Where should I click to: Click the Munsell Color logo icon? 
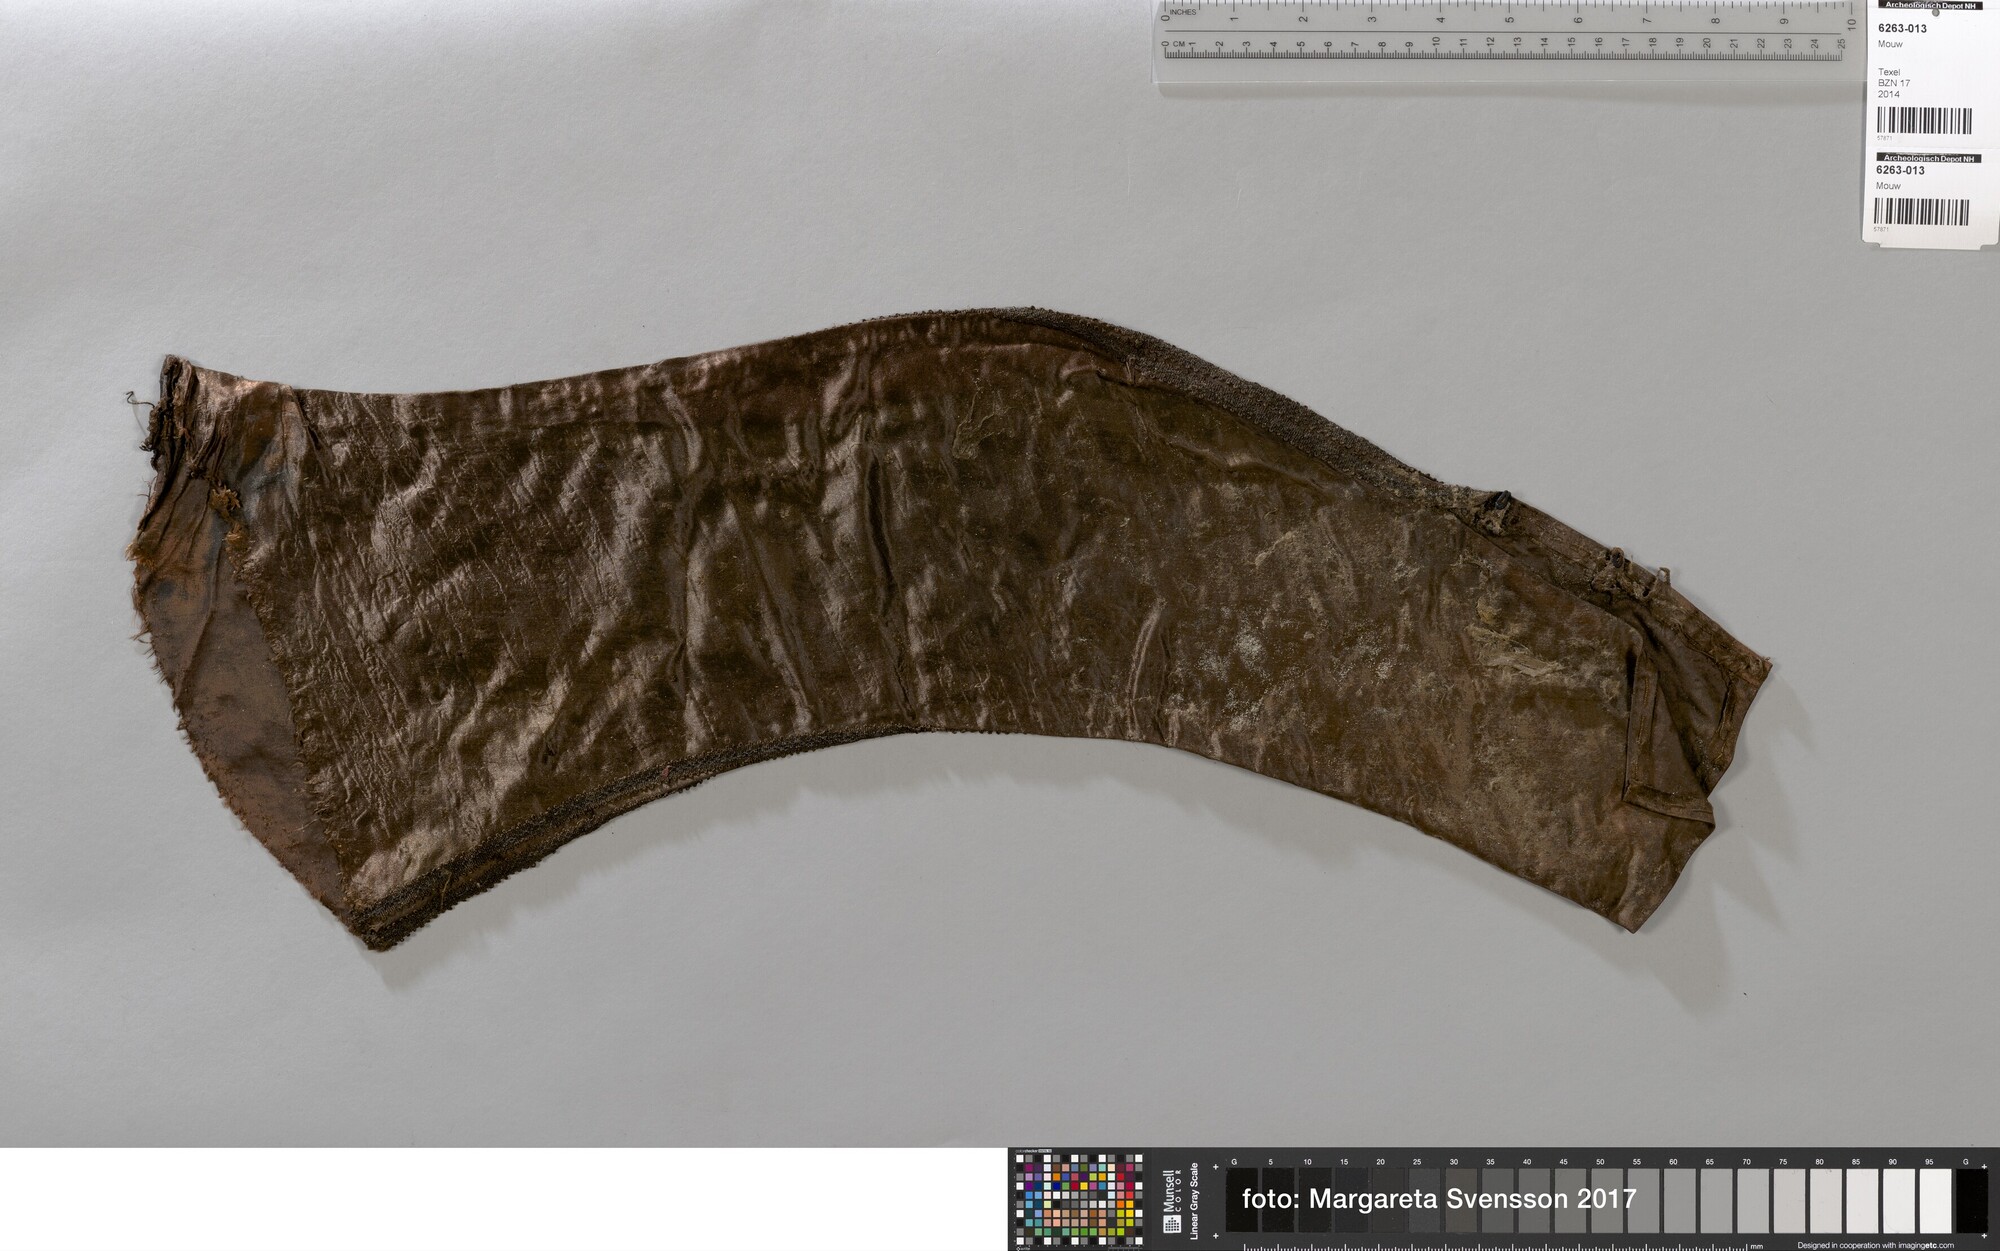[1171, 1222]
